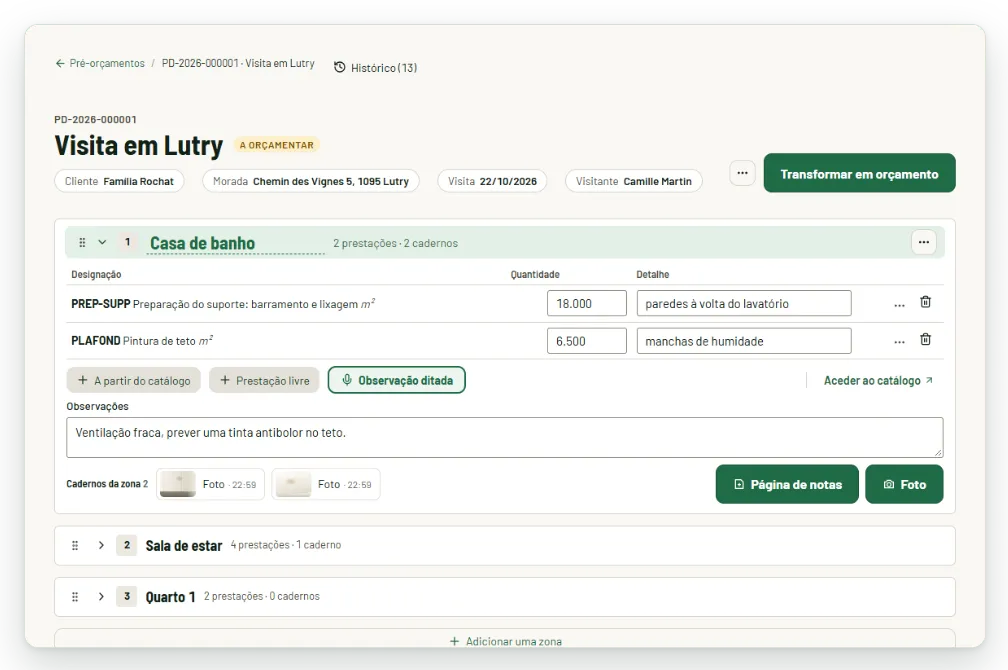This screenshot has height=670, width=1008.
Task: Grab the Quarto 1 drag handle
Action: (x=75, y=597)
